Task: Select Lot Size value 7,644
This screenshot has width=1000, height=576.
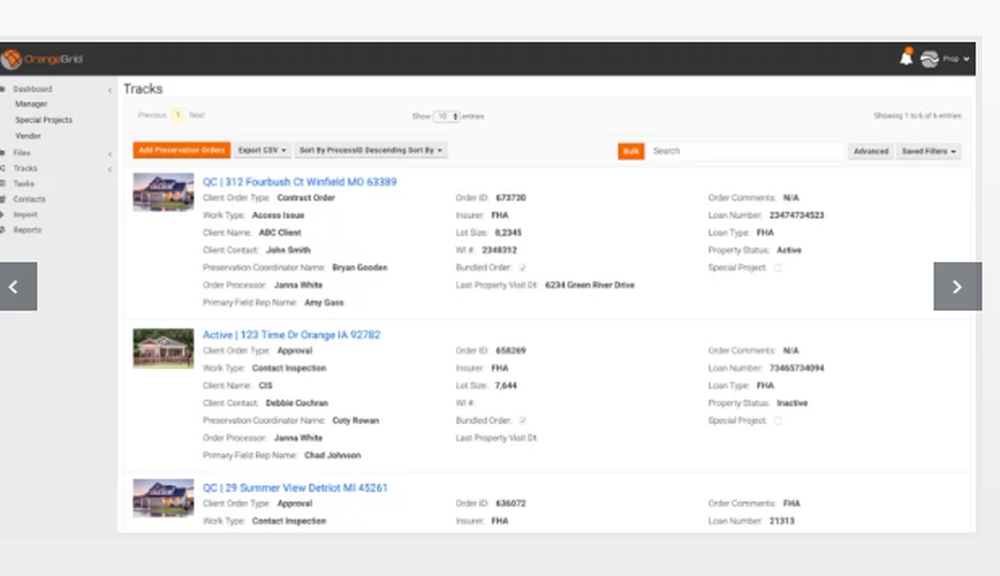Action: point(506,386)
